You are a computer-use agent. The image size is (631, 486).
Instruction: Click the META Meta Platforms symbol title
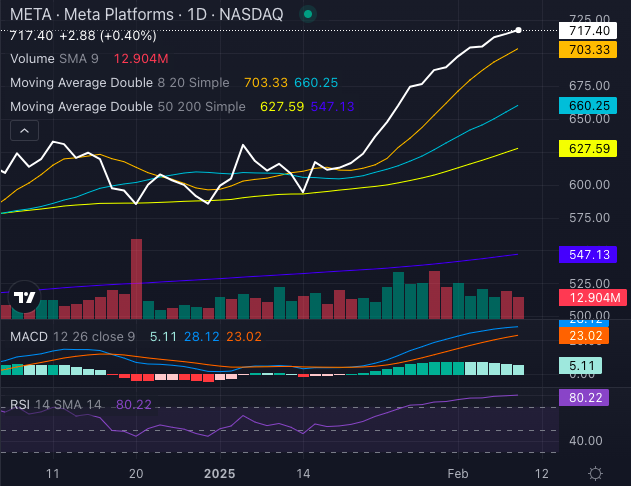click(145, 15)
